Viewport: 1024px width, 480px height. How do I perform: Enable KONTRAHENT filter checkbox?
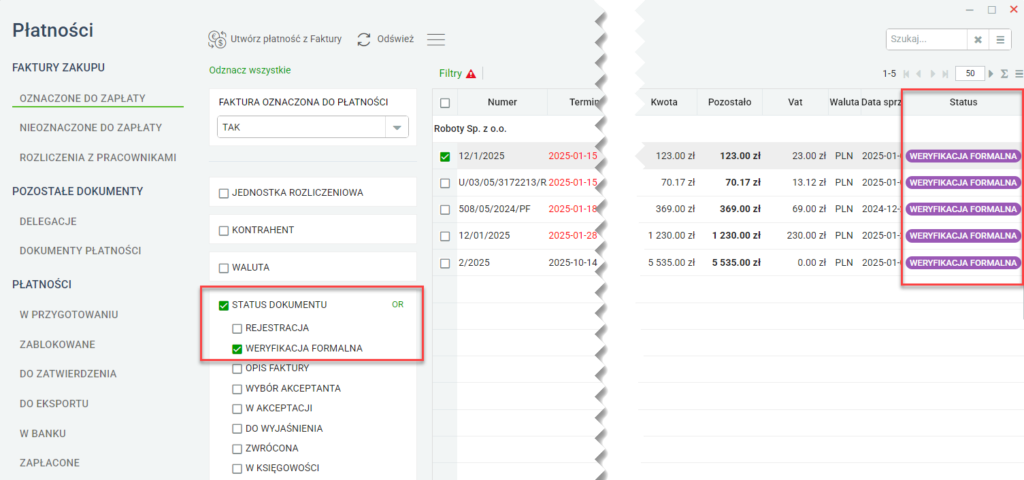tap(223, 231)
